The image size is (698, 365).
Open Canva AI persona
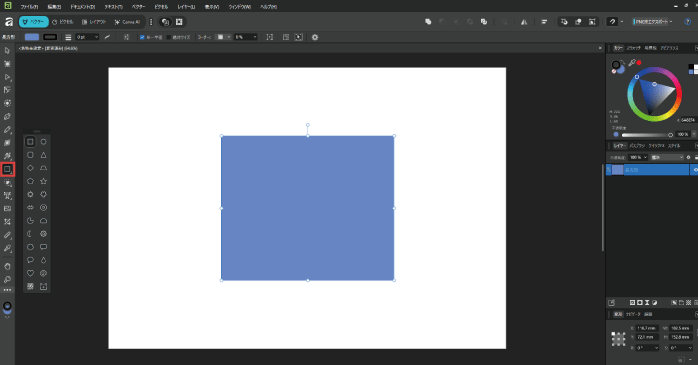click(x=127, y=22)
